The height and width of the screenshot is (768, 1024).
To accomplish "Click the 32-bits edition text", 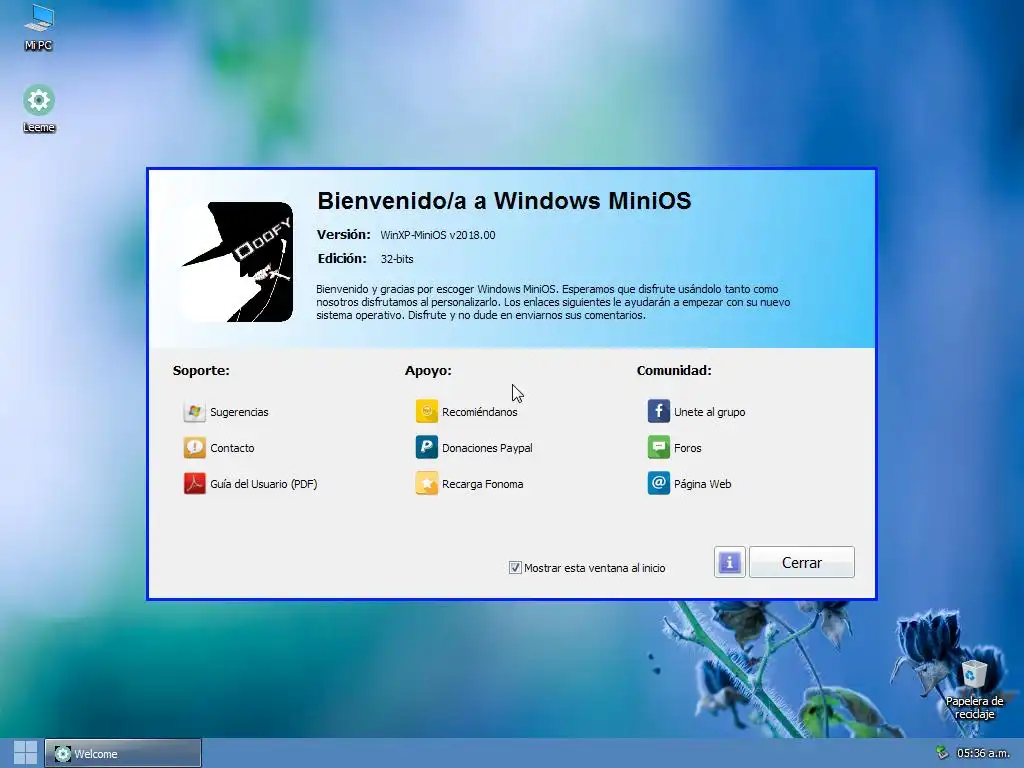I will 397,259.
